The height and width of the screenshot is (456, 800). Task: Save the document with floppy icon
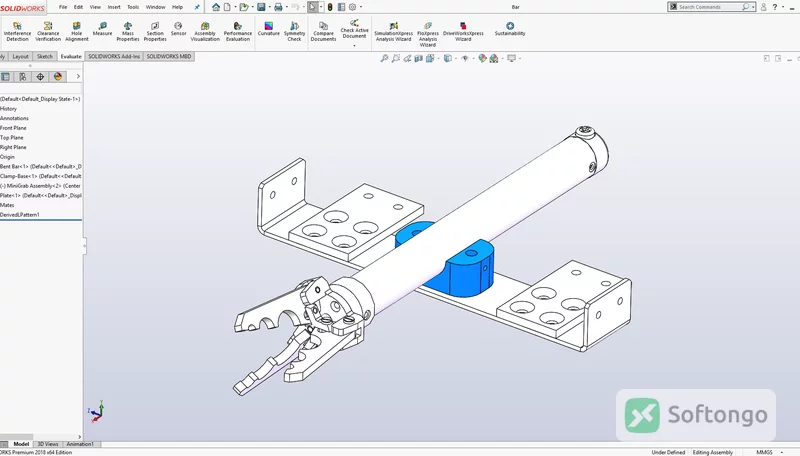[x=261, y=7]
